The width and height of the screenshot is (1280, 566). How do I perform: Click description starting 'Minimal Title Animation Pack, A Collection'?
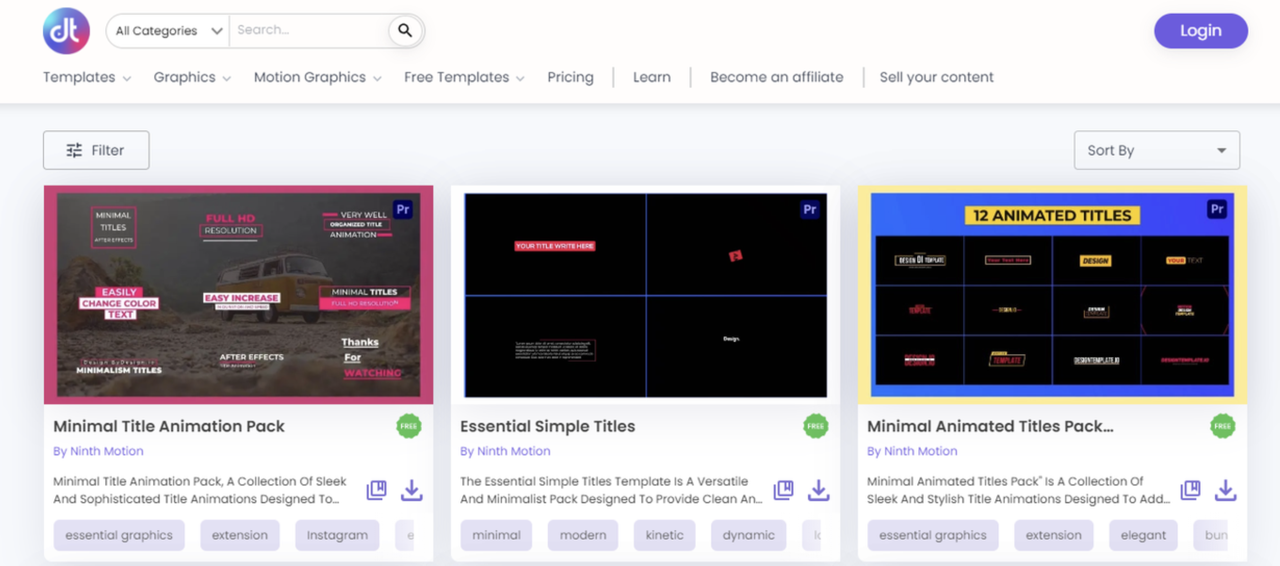200,490
